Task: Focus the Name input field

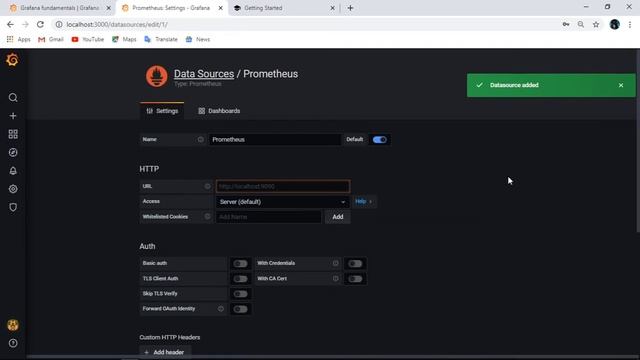Action: pyautogui.click(x=275, y=140)
